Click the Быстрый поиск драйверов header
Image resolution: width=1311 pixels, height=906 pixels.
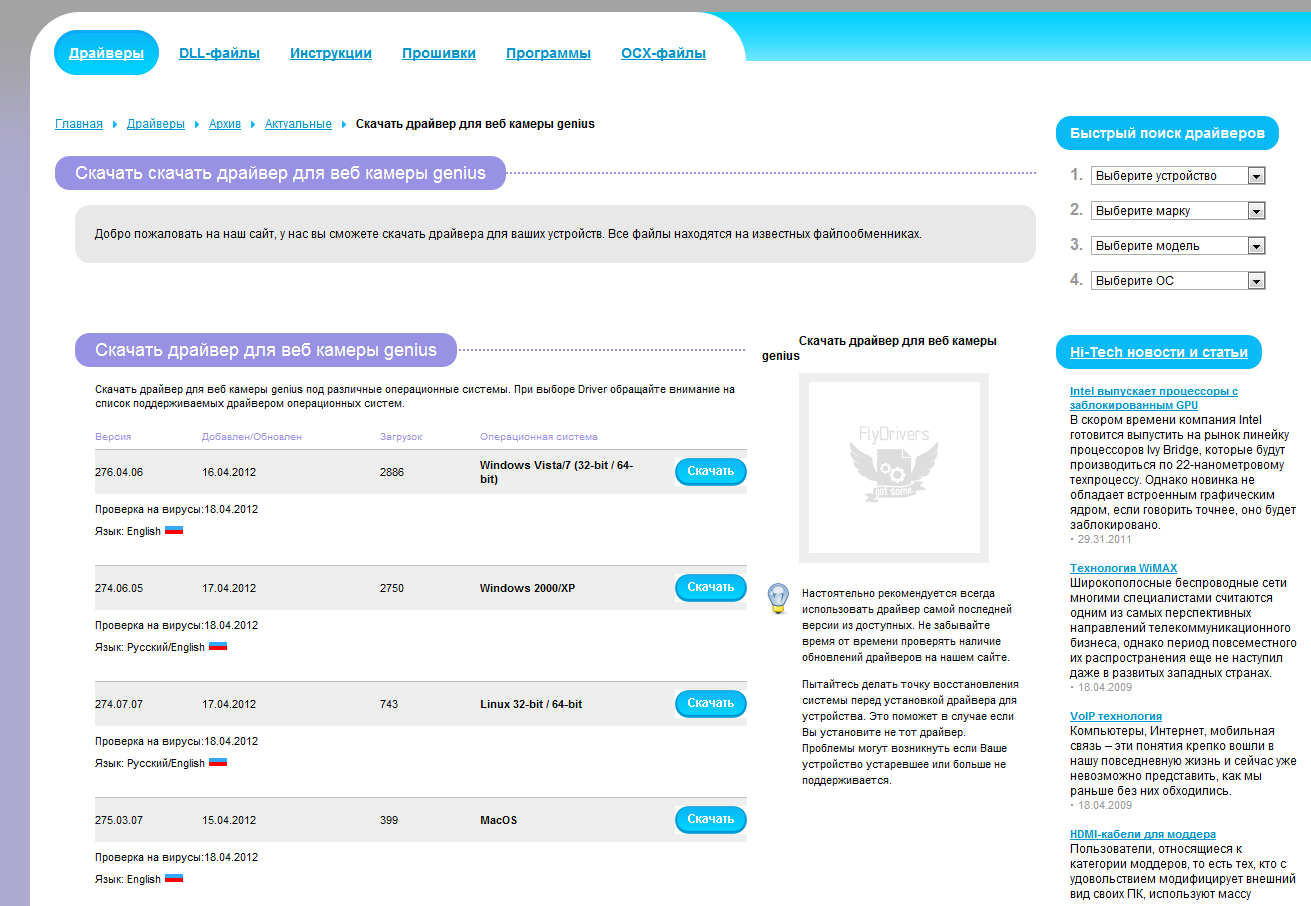point(1167,133)
